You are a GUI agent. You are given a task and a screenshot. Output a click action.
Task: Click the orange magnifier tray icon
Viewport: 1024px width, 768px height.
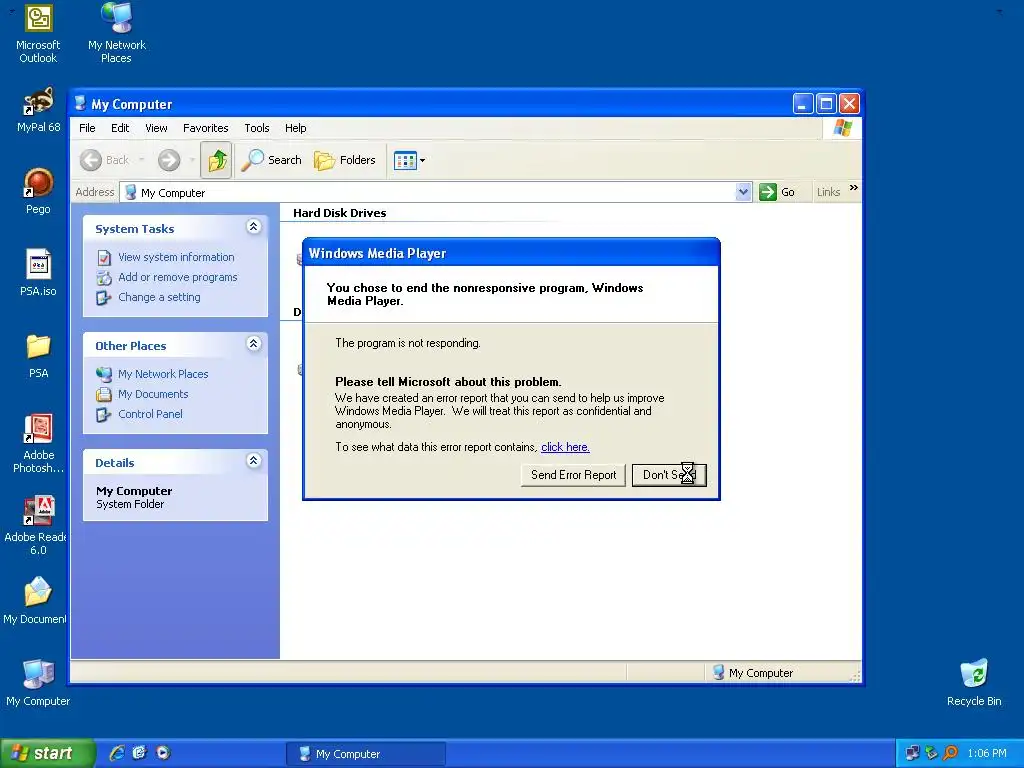(950, 754)
